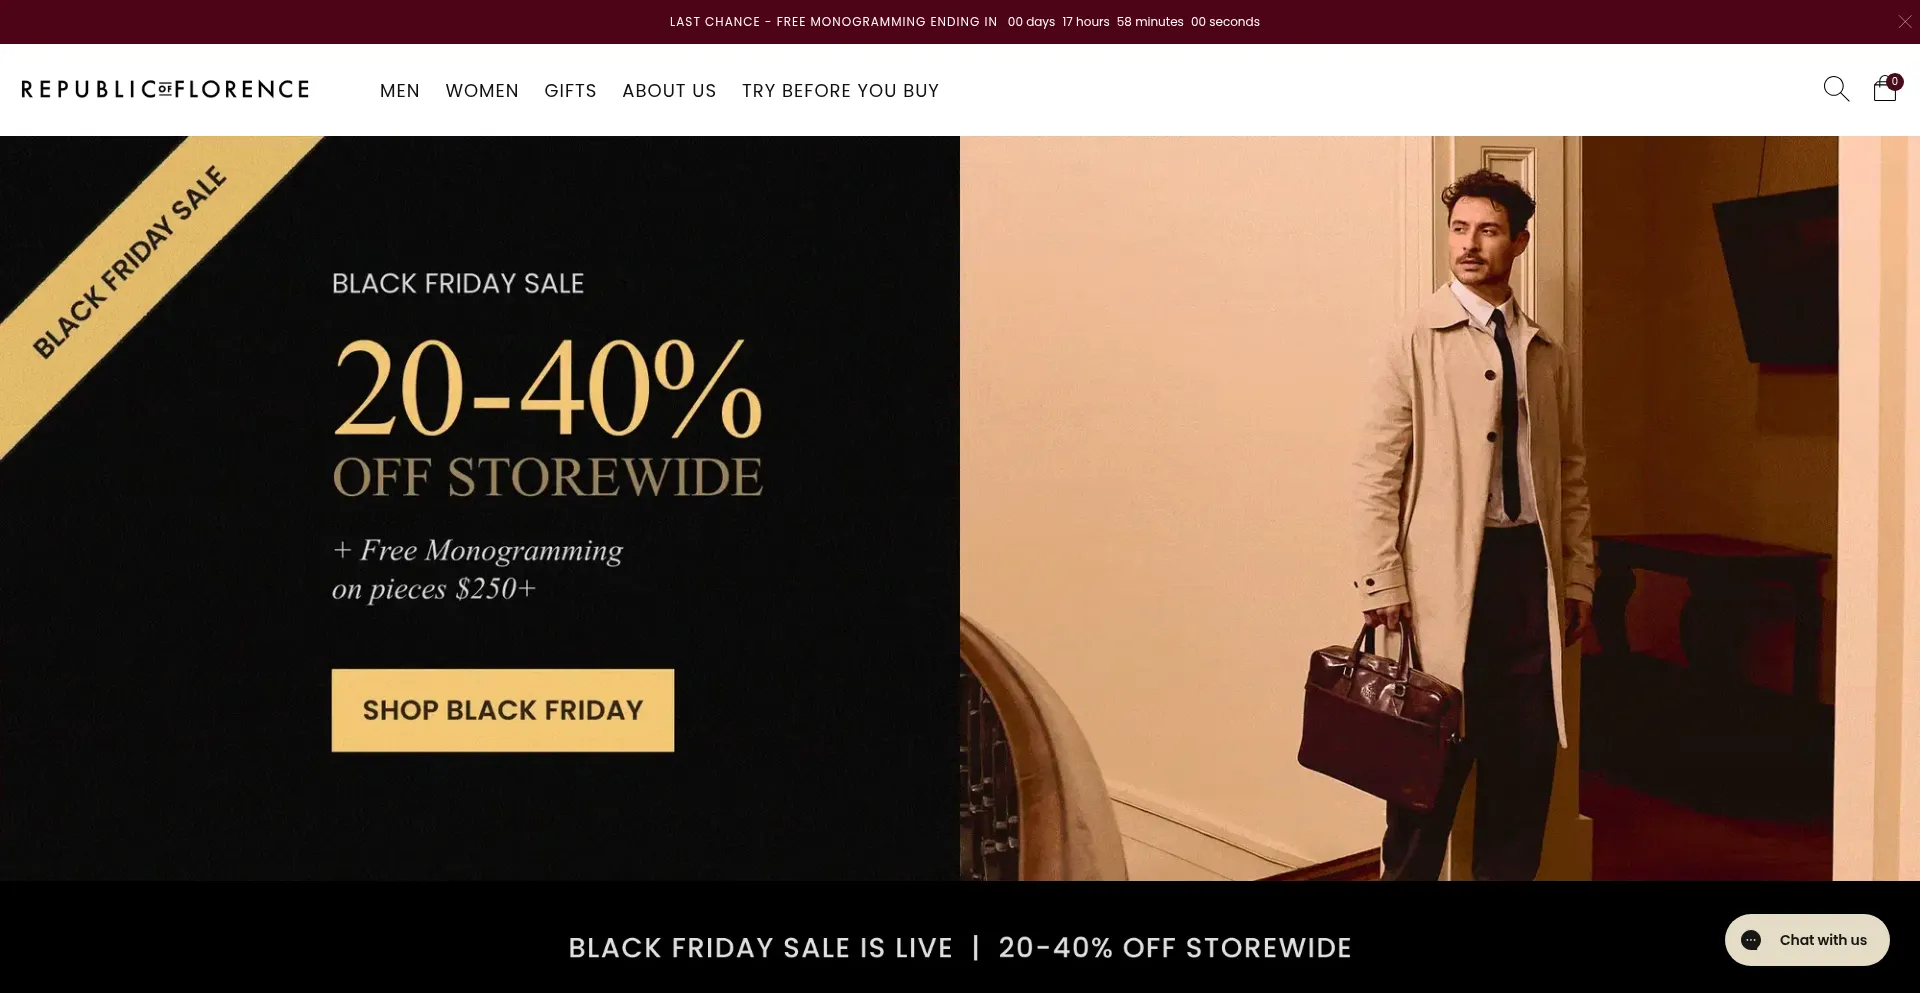1920x993 pixels.
Task: Open the search magnifier icon
Action: pyautogui.click(x=1836, y=89)
